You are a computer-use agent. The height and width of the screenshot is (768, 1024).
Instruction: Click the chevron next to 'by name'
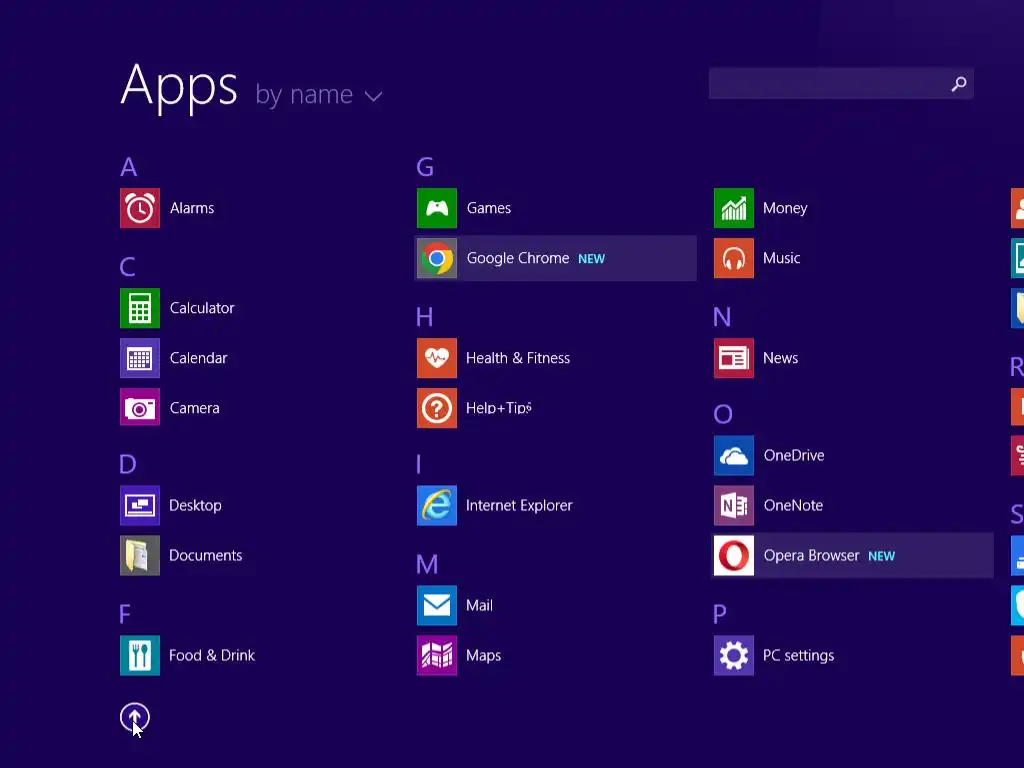(374, 97)
